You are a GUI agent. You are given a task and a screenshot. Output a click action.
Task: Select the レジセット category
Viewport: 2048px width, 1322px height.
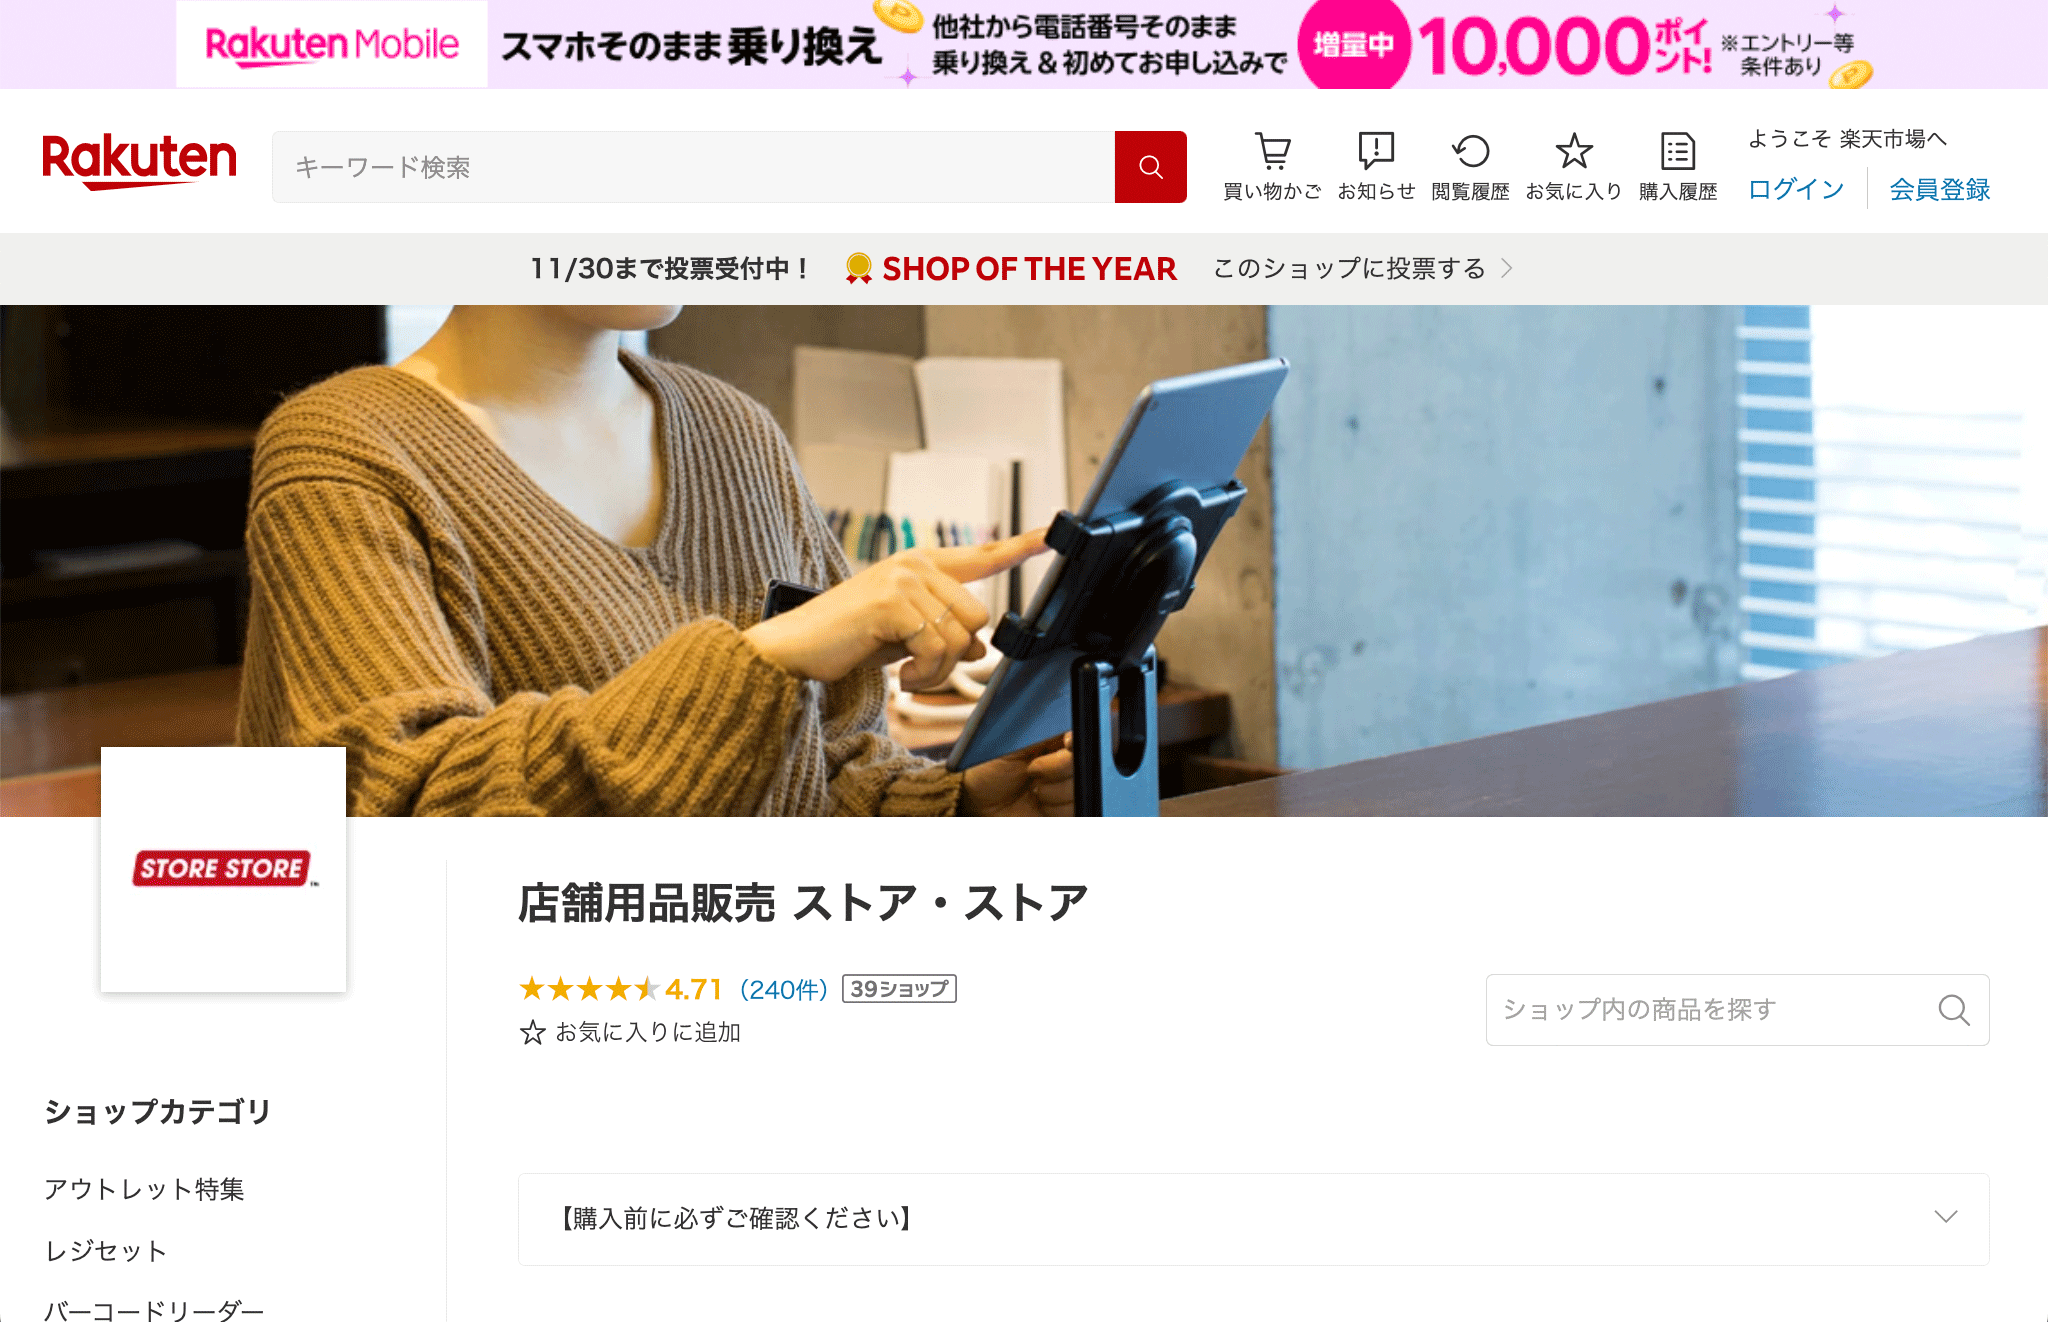coord(106,1251)
